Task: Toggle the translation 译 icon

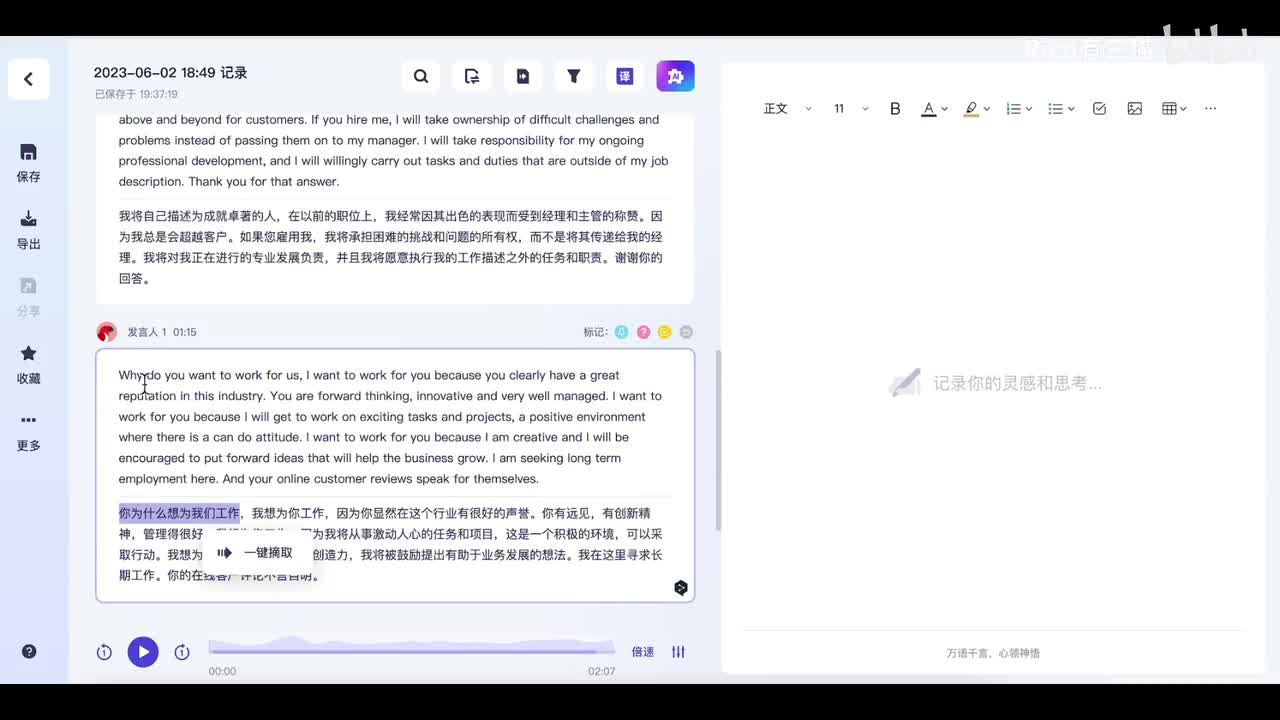Action: pyautogui.click(x=625, y=76)
